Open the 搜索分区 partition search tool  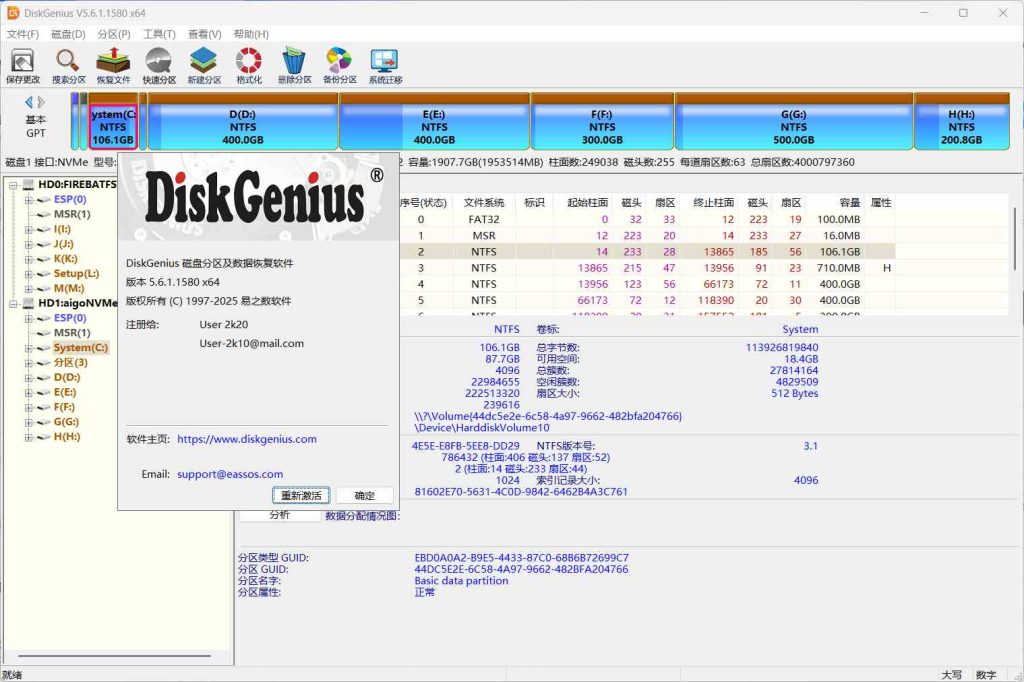click(x=69, y=66)
